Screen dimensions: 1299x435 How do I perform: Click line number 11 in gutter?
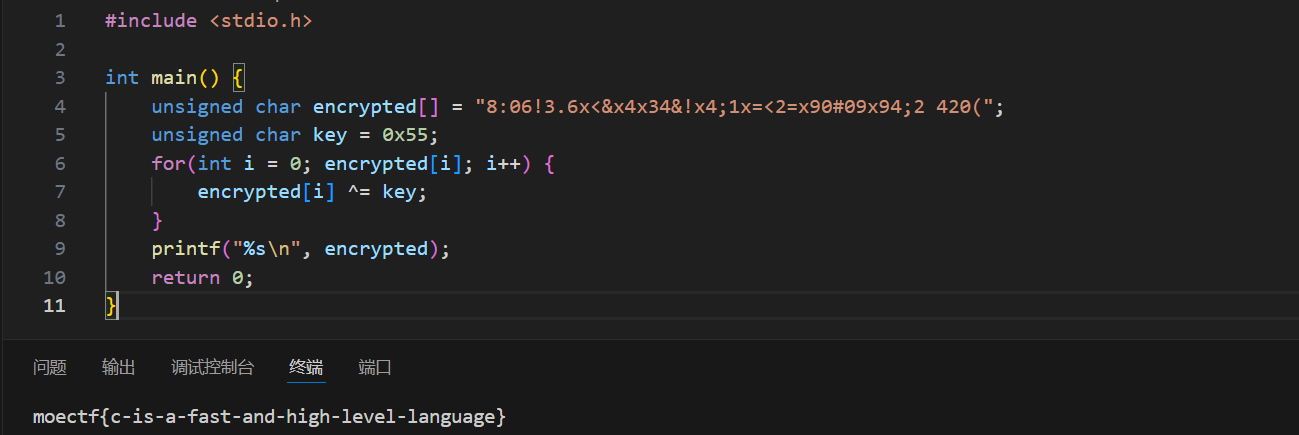coord(55,305)
